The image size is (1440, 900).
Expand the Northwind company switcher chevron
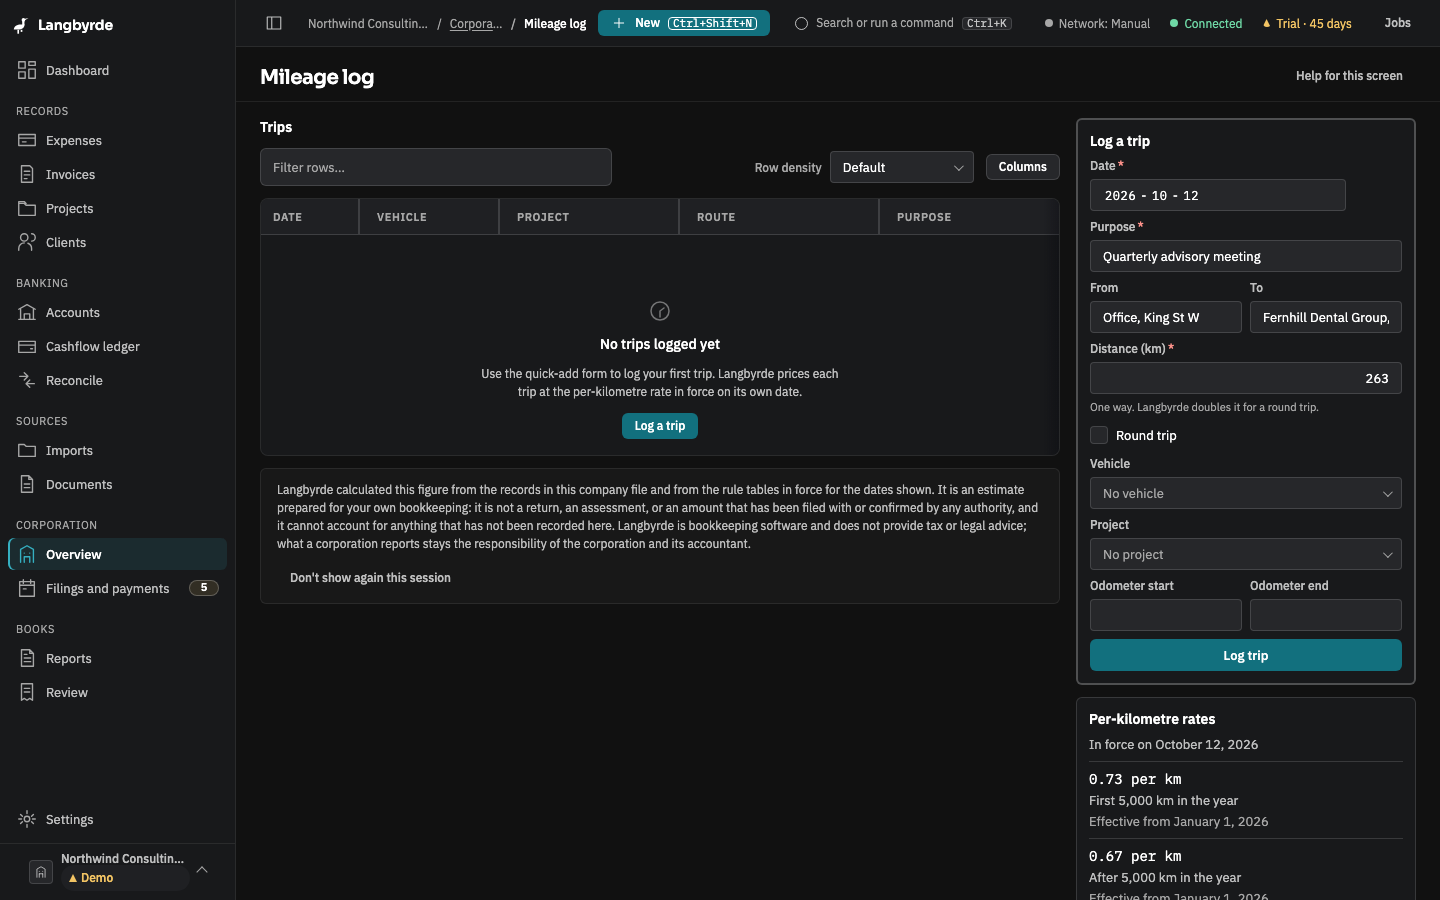pyautogui.click(x=202, y=869)
